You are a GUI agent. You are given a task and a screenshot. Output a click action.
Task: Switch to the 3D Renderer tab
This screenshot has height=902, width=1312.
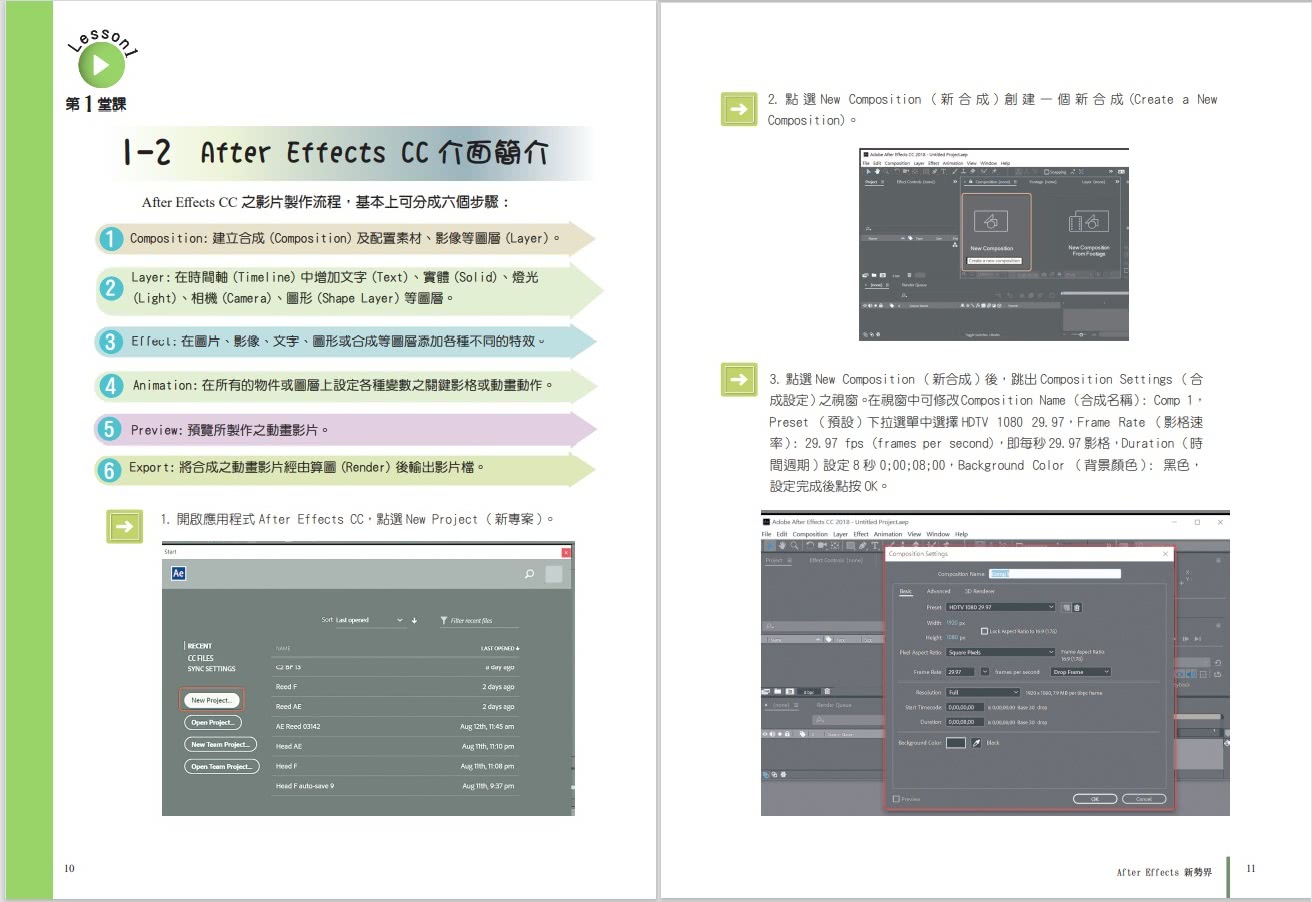click(980, 591)
